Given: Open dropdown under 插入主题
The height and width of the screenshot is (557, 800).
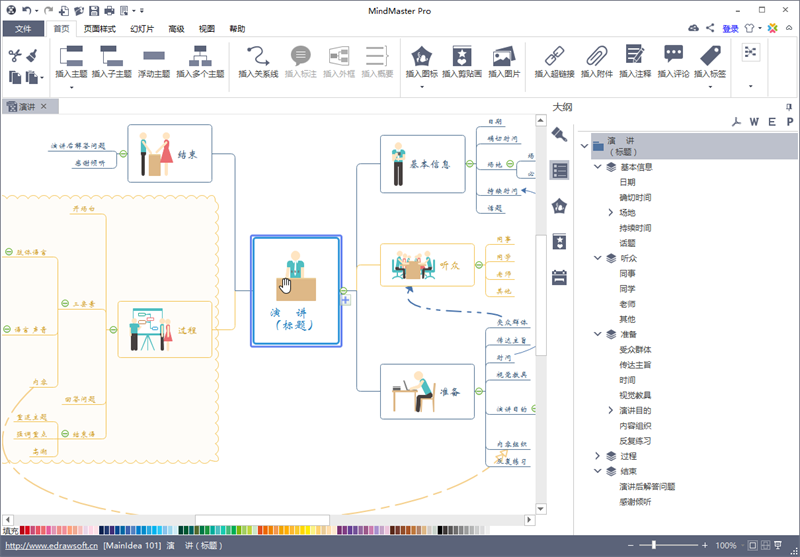Looking at the screenshot, I should [71, 87].
